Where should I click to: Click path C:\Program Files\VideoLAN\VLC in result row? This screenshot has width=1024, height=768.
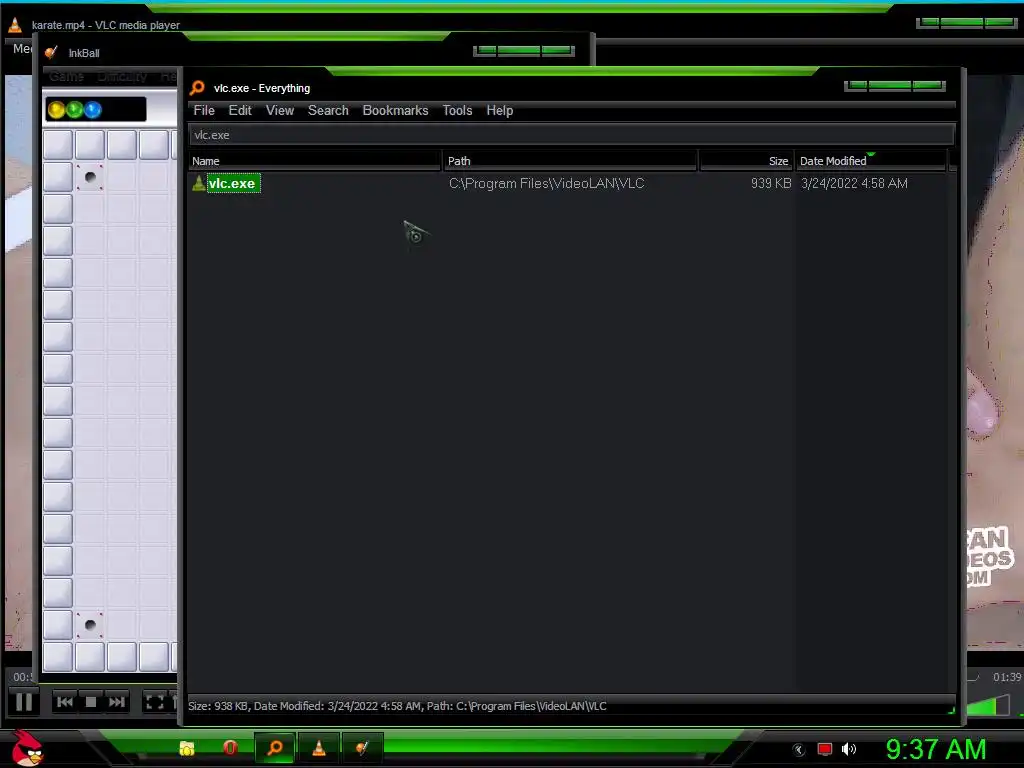point(546,184)
